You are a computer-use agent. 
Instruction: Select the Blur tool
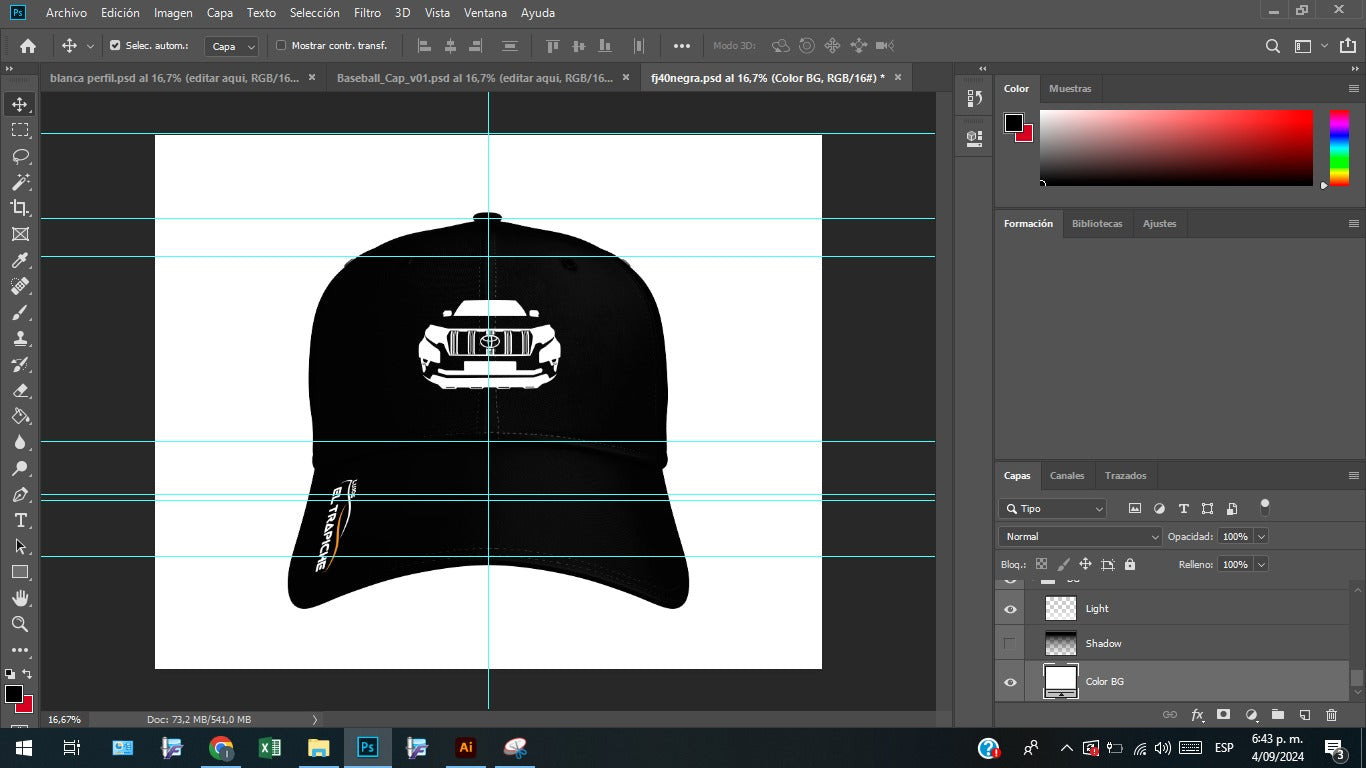[20, 442]
